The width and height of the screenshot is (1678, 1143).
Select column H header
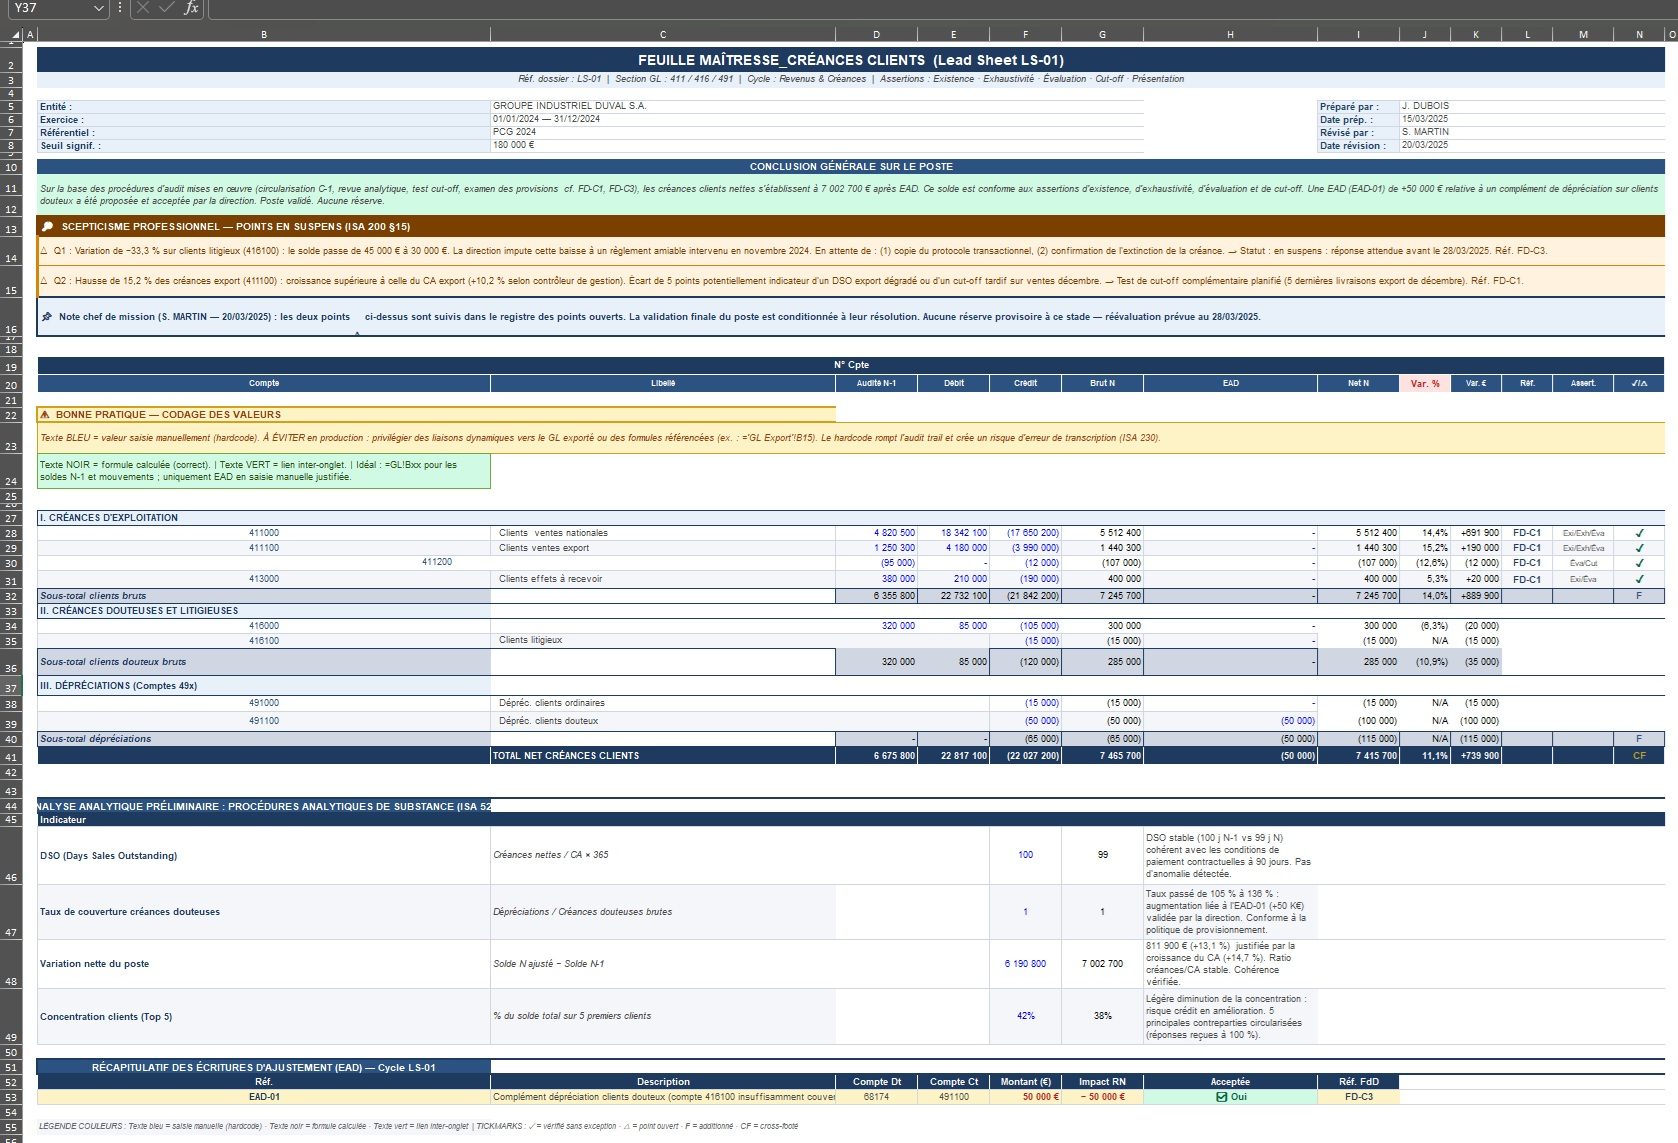[x=1230, y=35]
